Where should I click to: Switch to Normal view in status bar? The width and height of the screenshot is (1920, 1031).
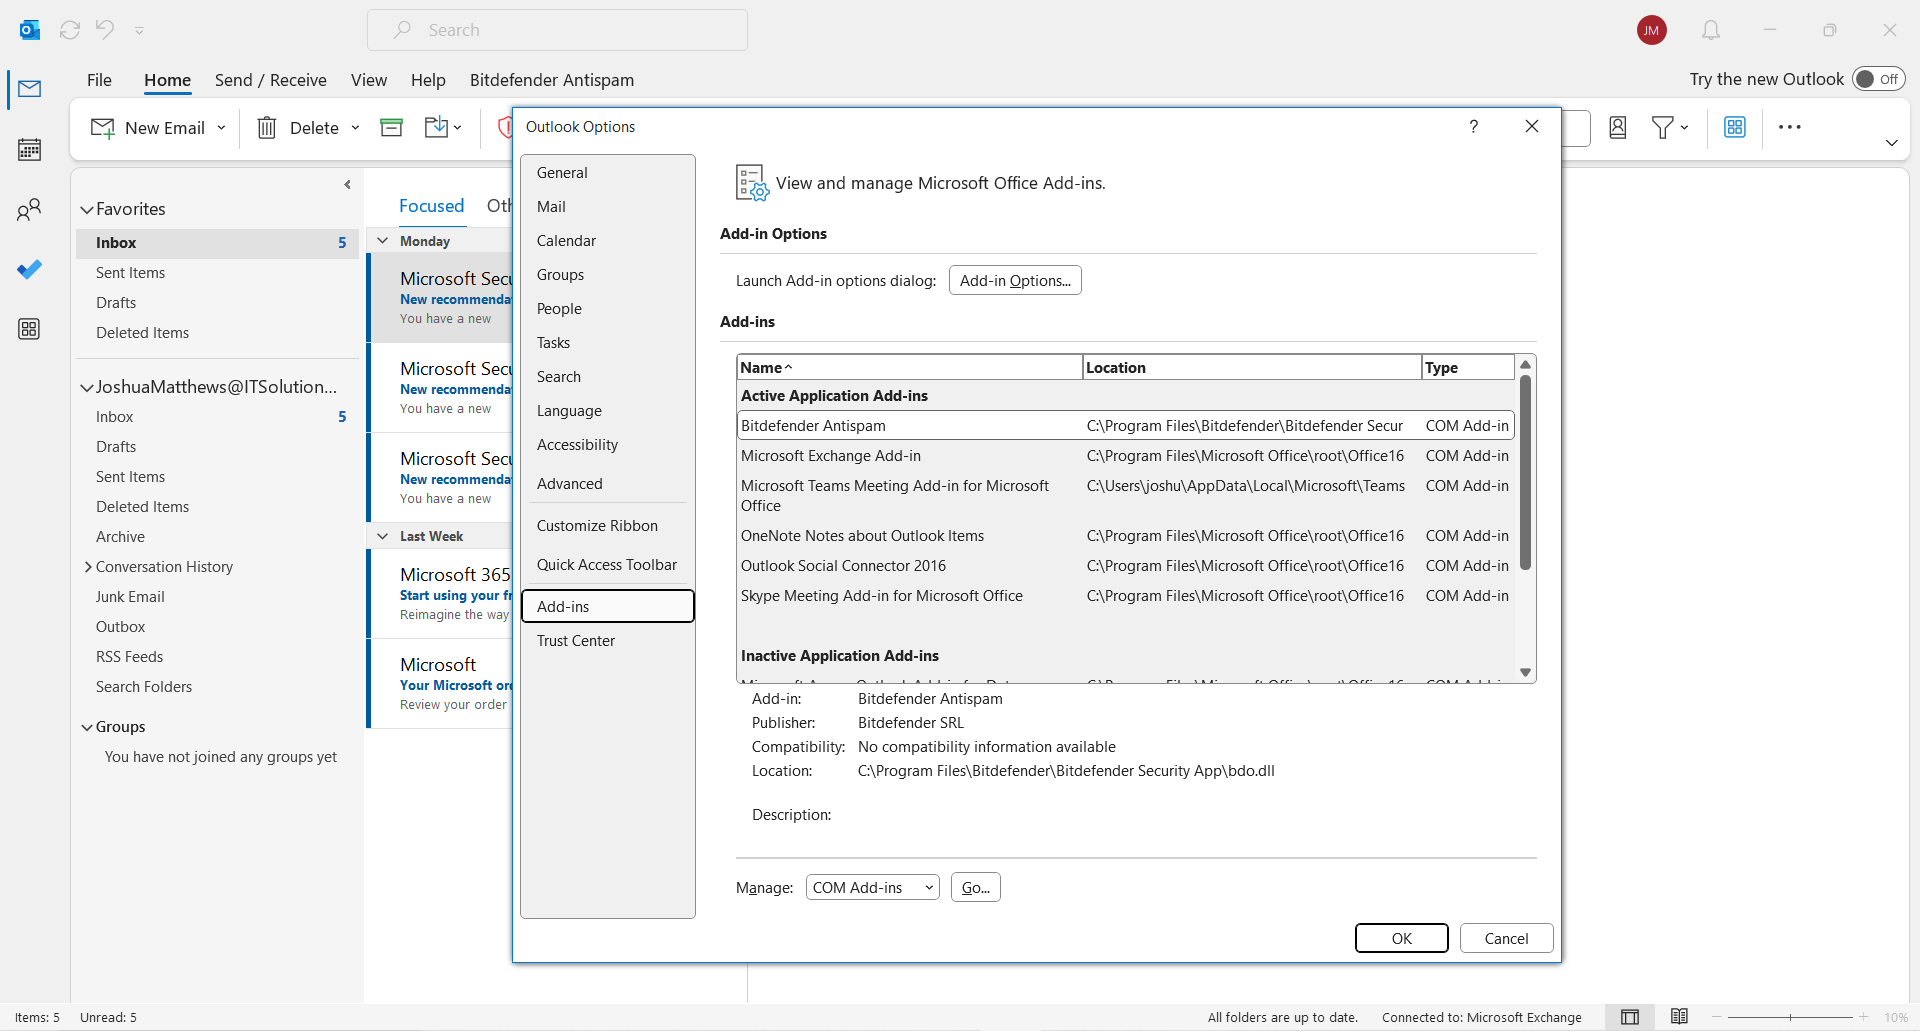[x=1630, y=1017]
